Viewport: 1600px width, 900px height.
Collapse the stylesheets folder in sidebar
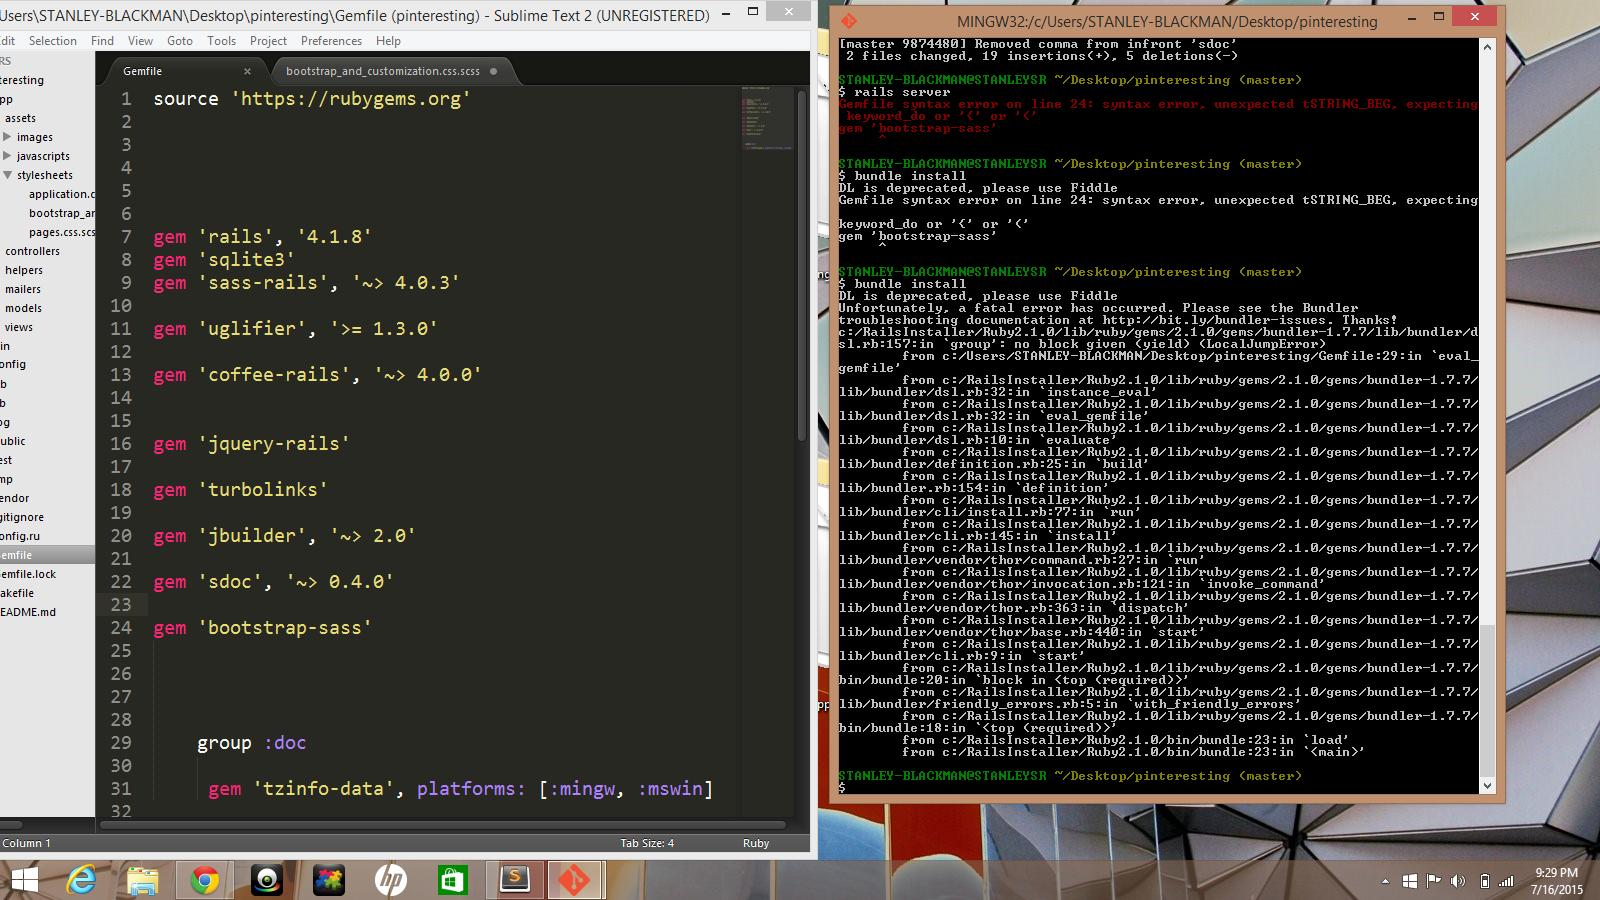8,175
